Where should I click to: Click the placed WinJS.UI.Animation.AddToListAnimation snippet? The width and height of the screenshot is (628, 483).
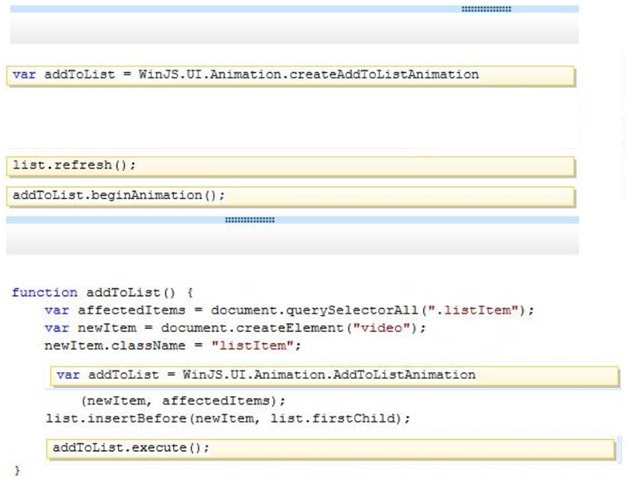pos(335,376)
